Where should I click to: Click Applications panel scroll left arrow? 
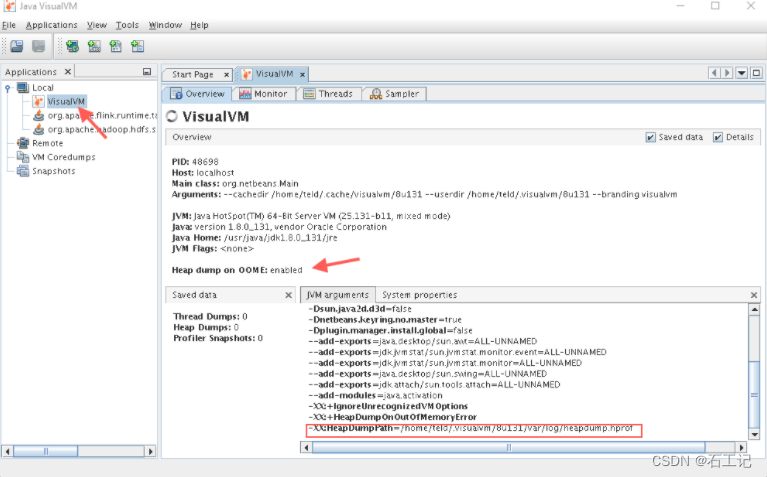8,451
